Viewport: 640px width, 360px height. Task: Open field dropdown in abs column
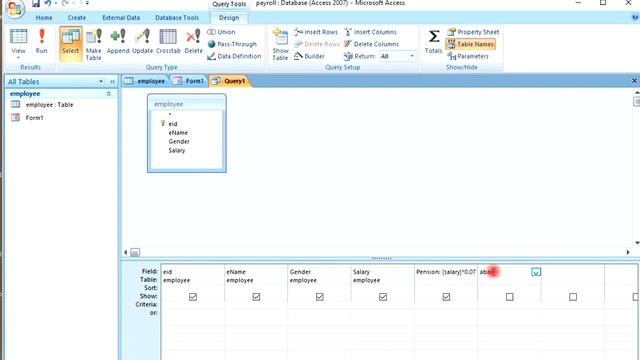pyautogui.click(x=536, y=272)
